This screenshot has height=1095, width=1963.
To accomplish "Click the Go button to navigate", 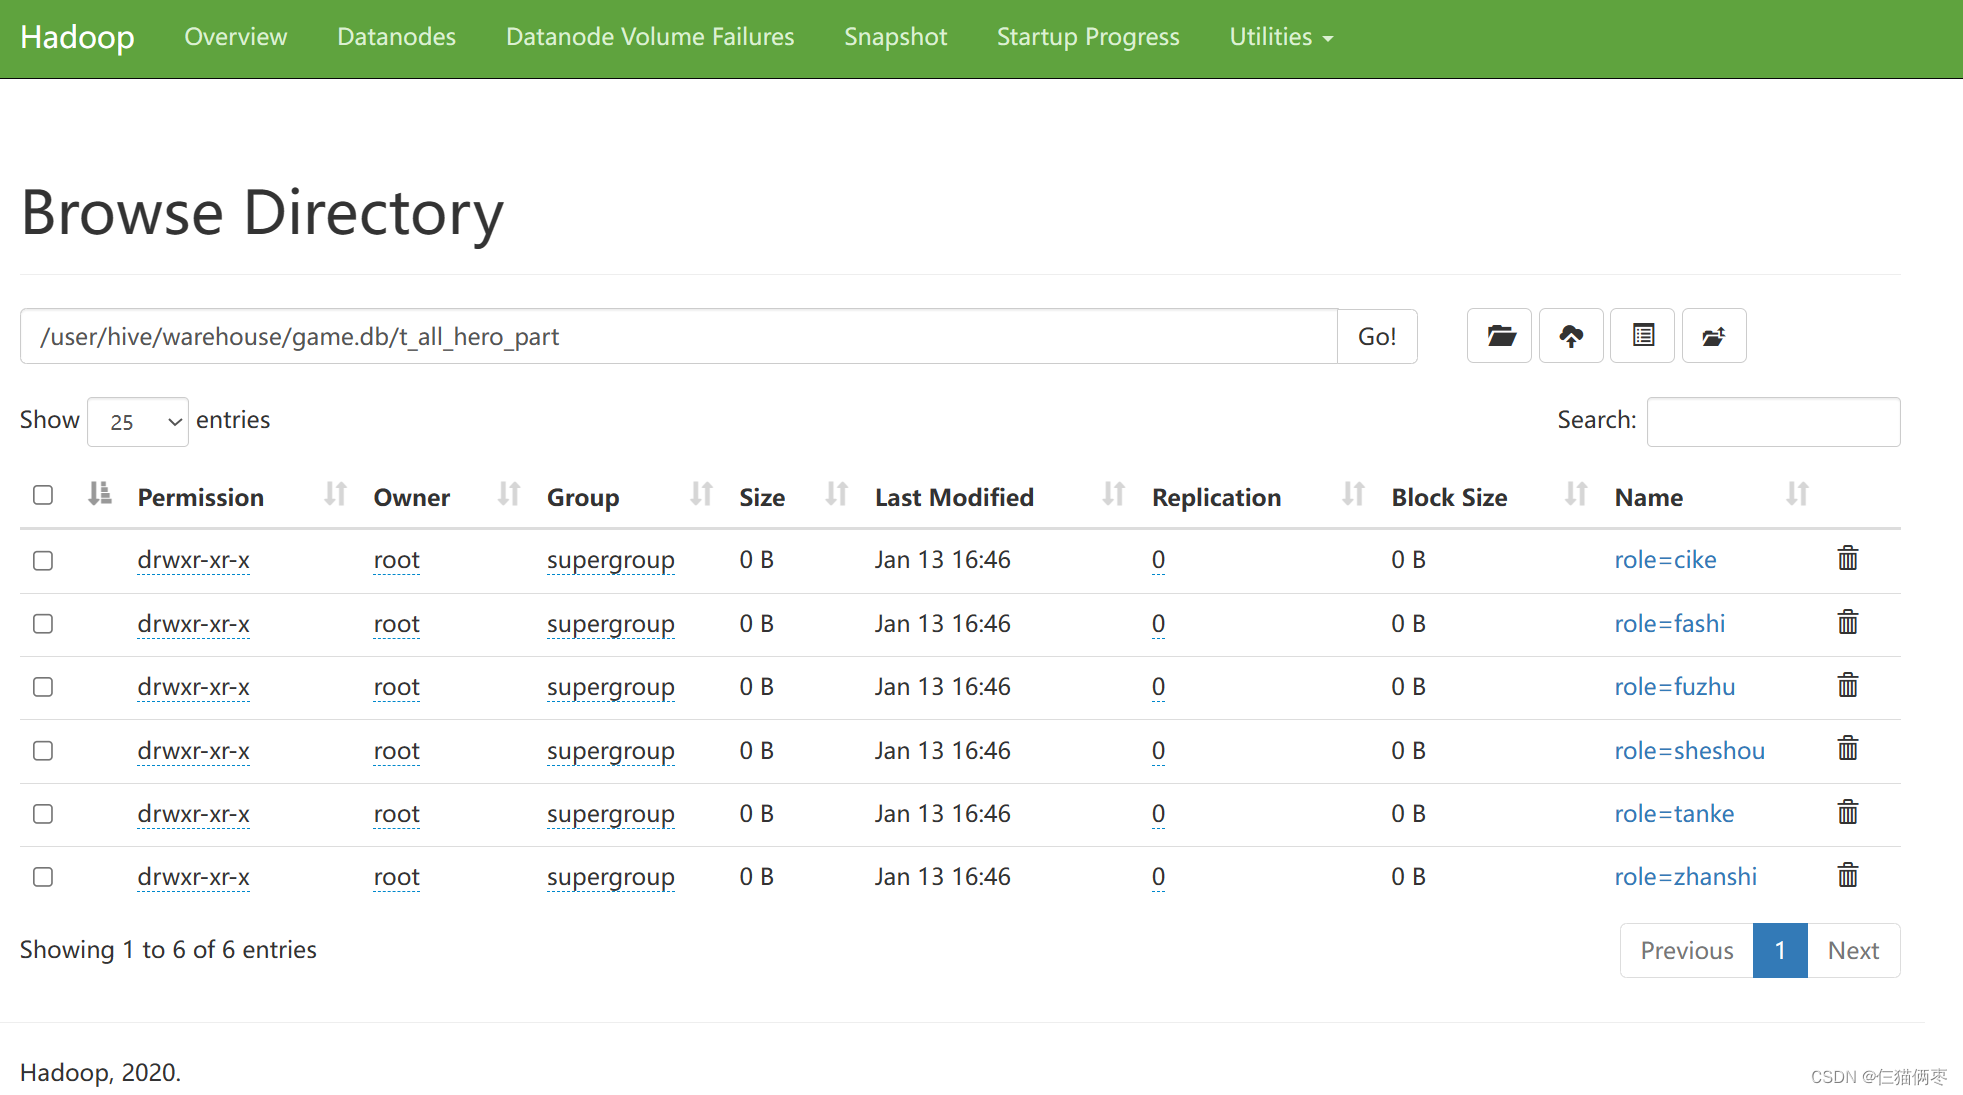I will click(x=1377, y=336).
